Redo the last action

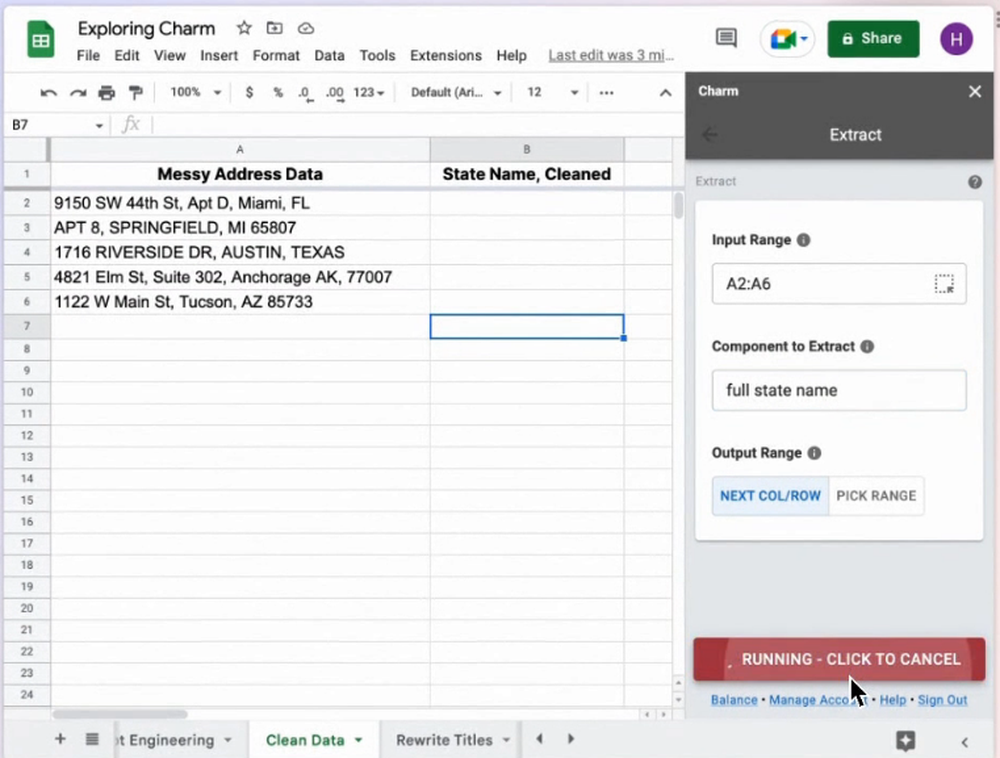click(78, 93)
